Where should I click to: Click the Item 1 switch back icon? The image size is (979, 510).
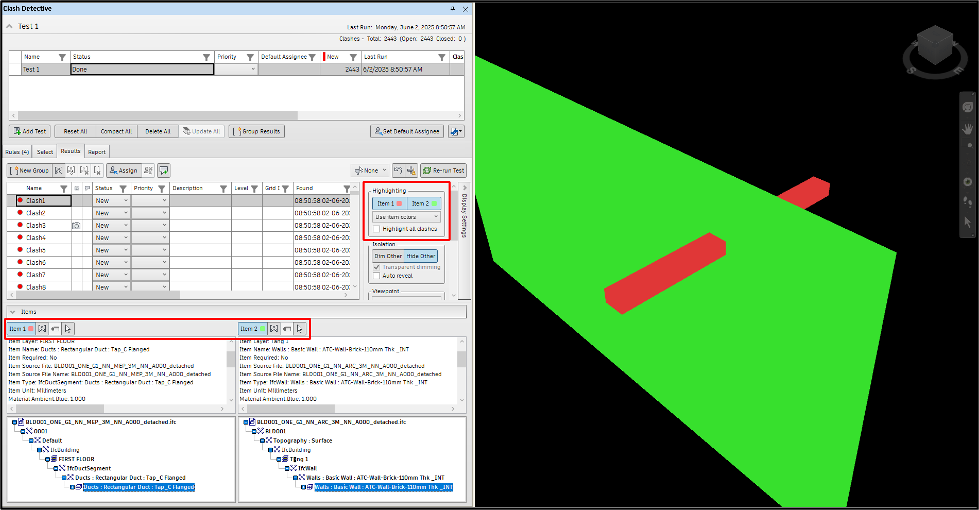pos(55,328)
